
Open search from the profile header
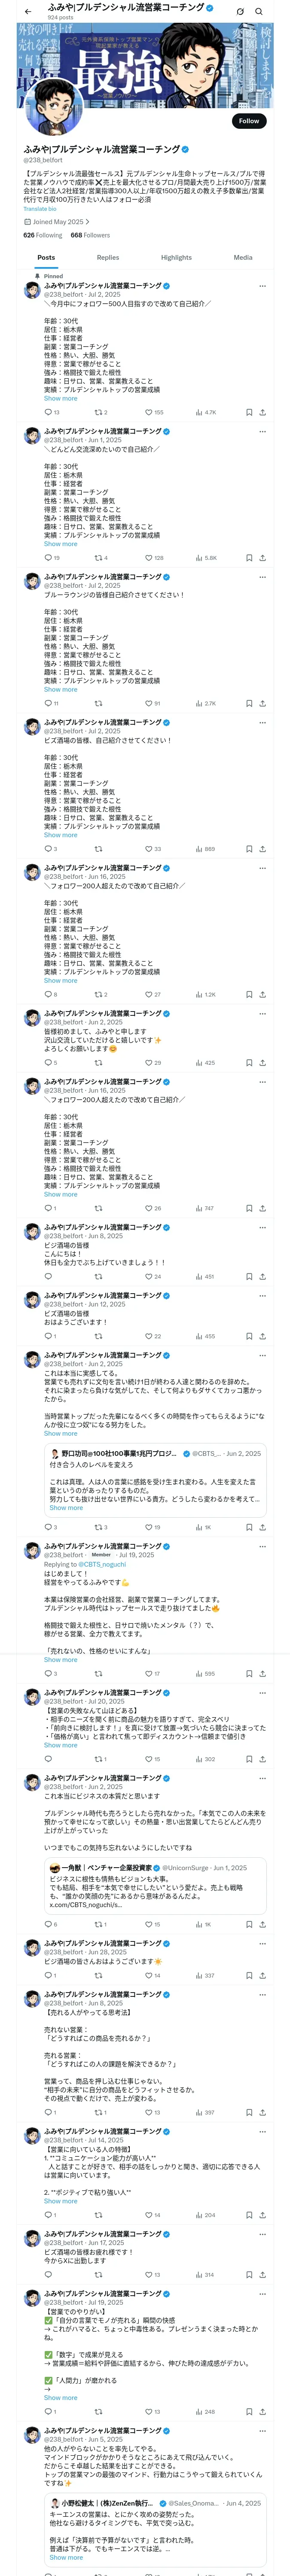point(259,11)
